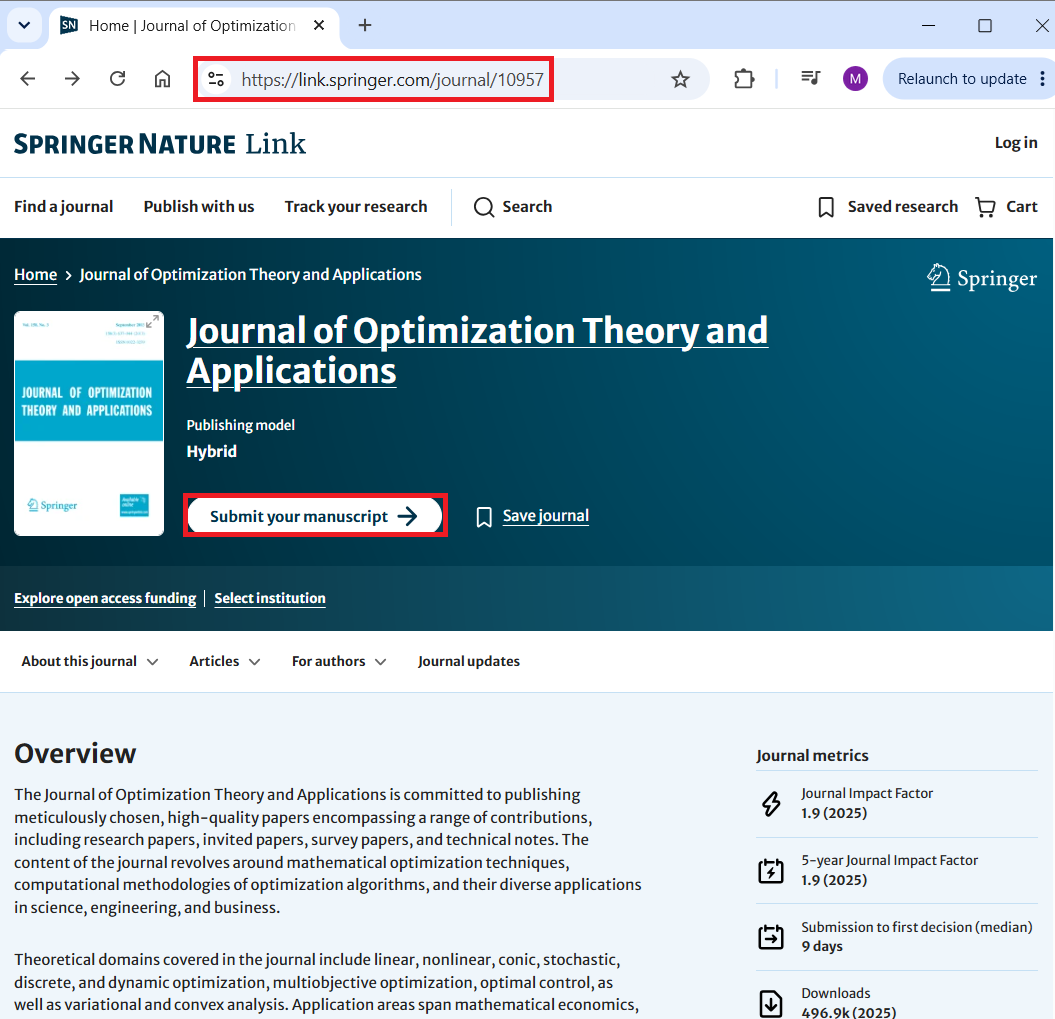Click the Journal Impact Factor lightning icon

point(771,803)
